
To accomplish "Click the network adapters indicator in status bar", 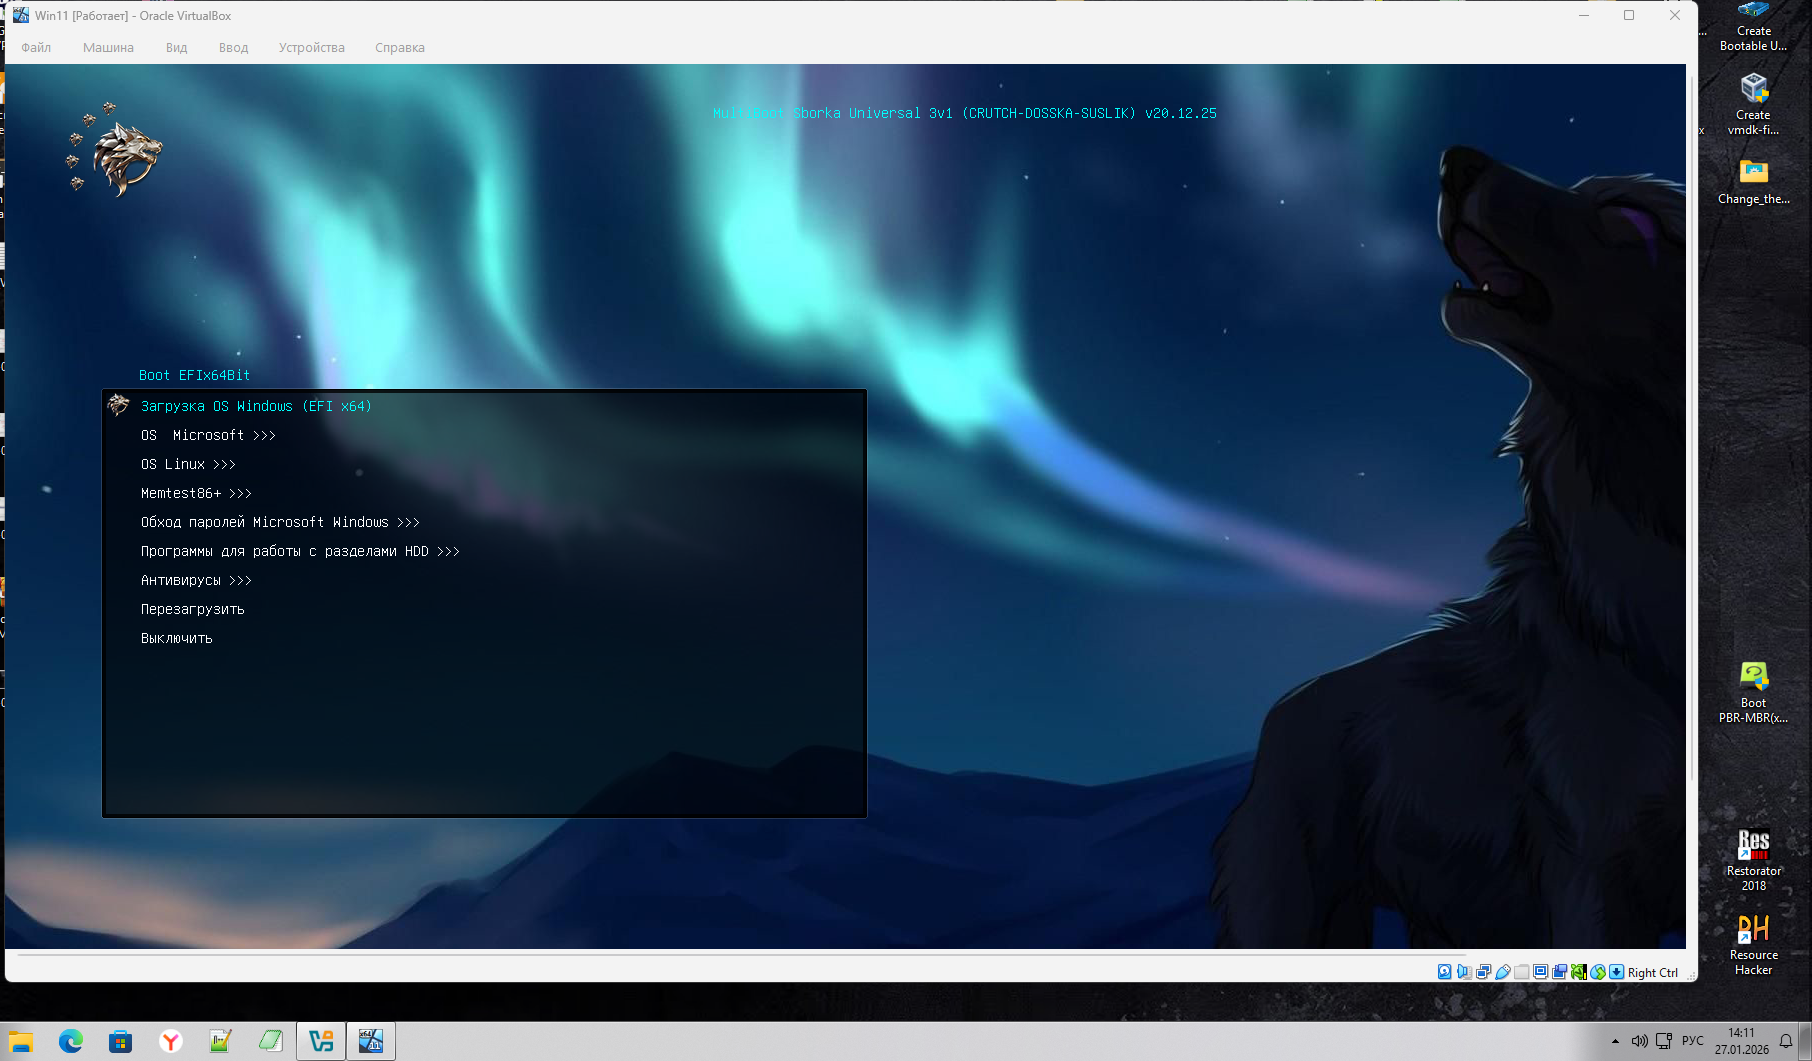I will [x=1483, y=972].
